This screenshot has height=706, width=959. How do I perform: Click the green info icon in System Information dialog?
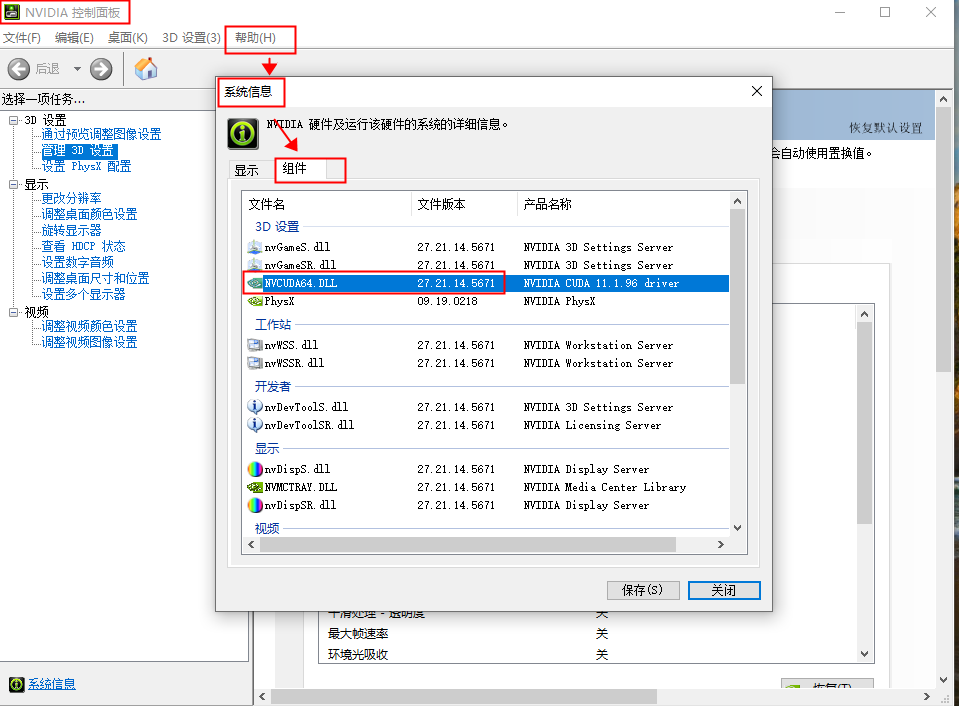(x=243, y=133)
